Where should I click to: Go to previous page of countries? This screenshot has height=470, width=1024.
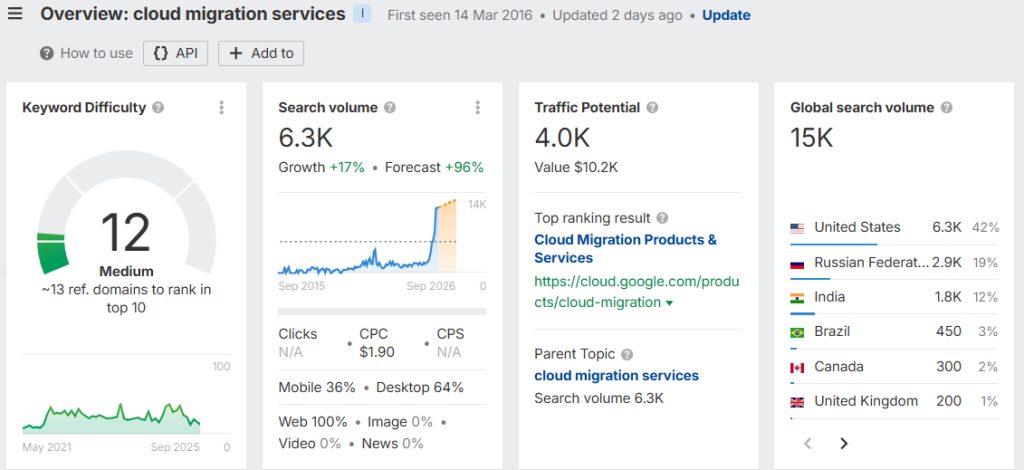tap(808, 443)
